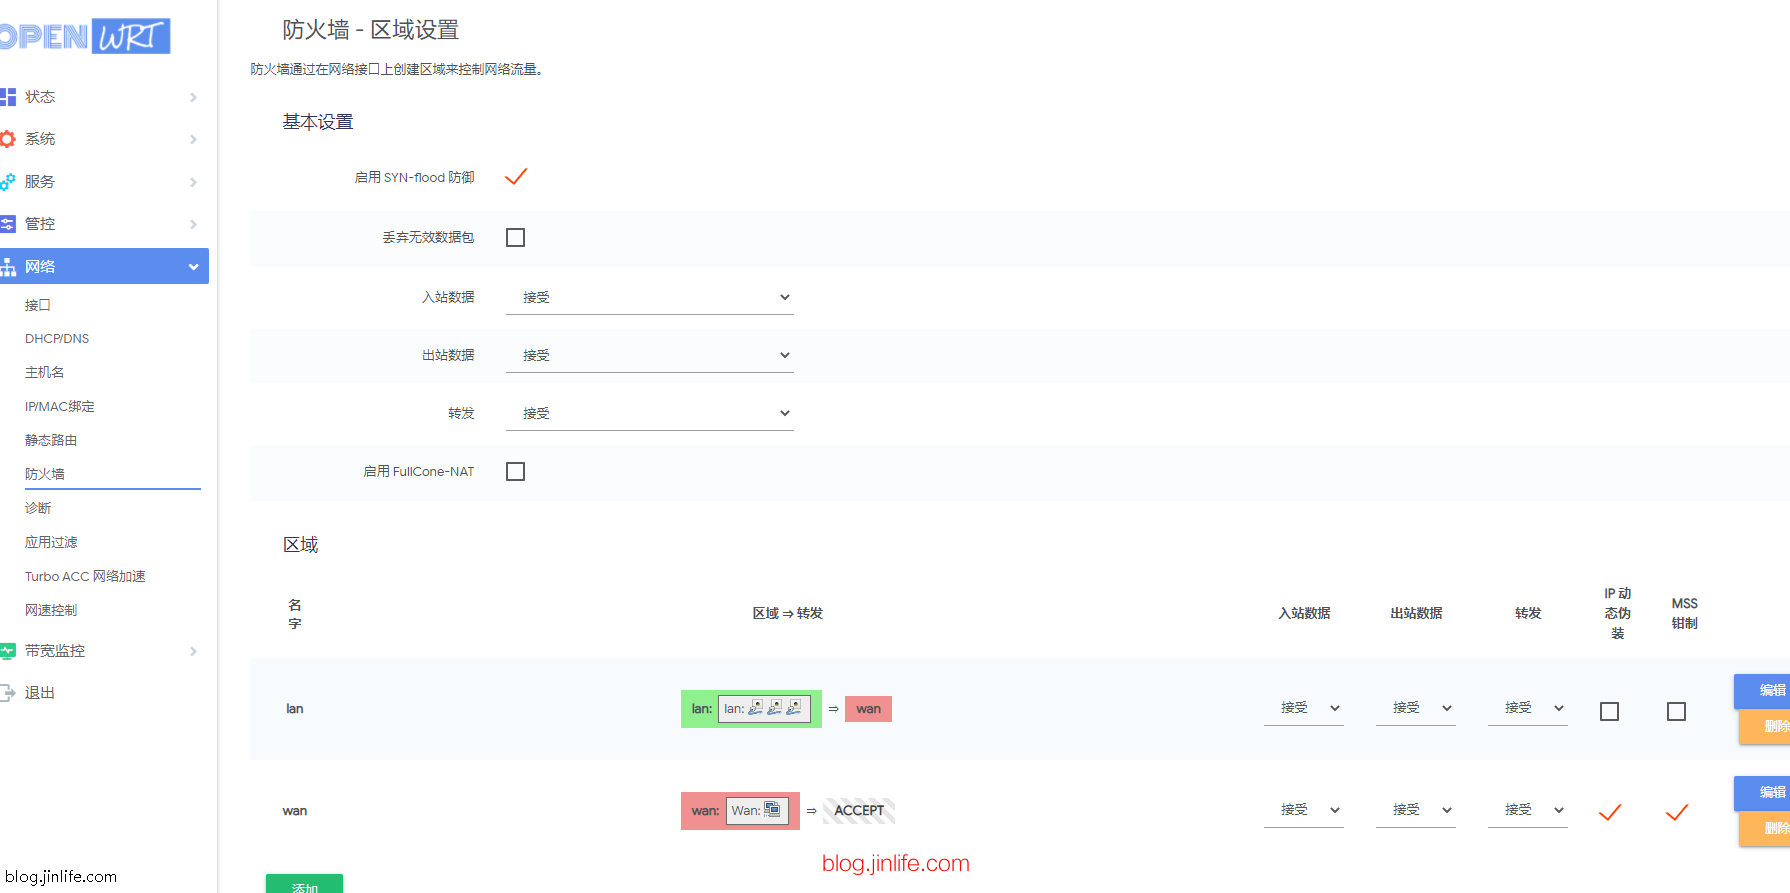Open the 入站数据 general dropdown
The width and height of the screenshot is (1790, 893).
point(650,297)
